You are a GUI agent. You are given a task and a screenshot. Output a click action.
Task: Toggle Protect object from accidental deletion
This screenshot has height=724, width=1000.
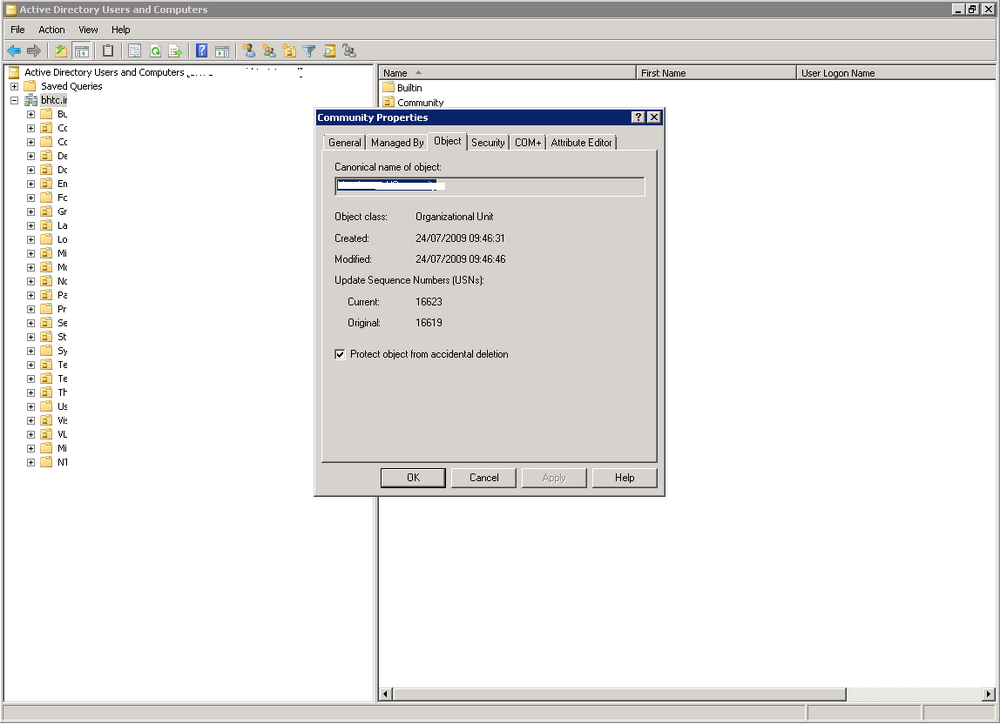coord(340,354)
